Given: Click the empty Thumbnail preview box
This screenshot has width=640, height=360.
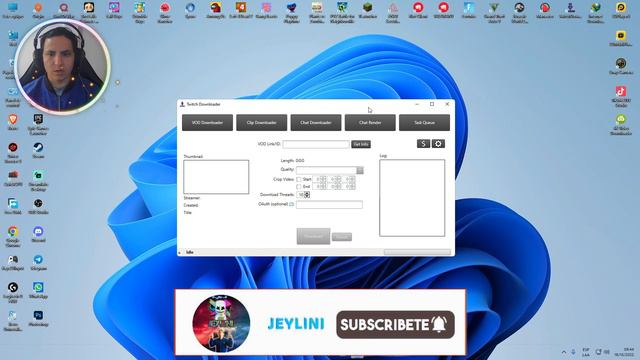Looking at the screenshot, I should pyautogui.click(x=216, y=177).
